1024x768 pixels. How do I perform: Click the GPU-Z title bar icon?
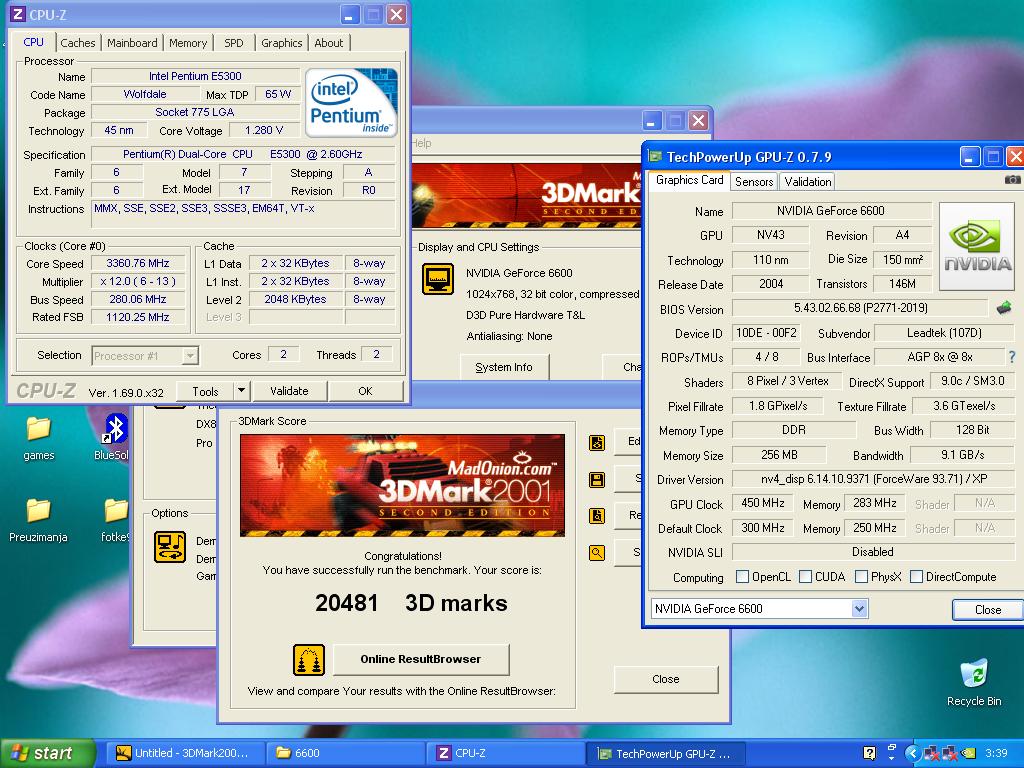tap(654, 156)
